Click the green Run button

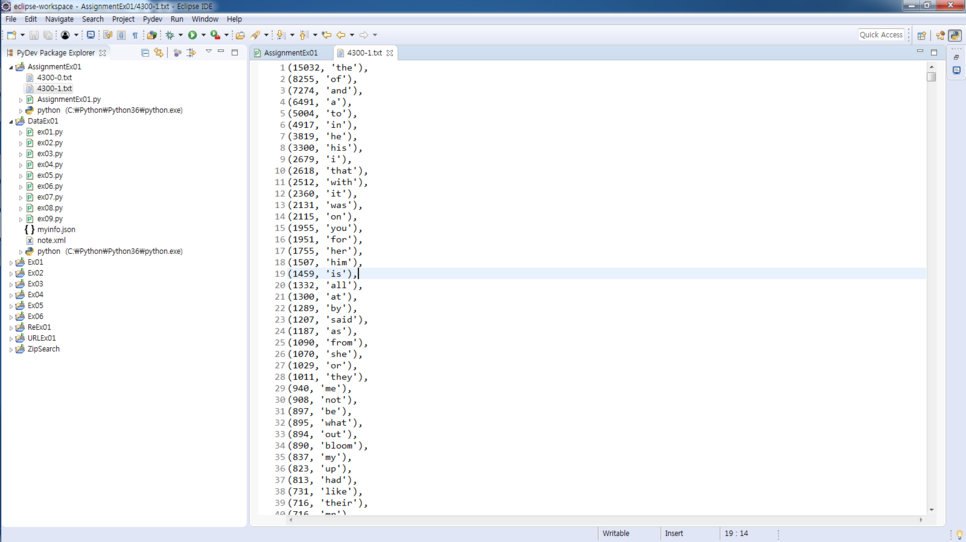(x=192, y=35)
